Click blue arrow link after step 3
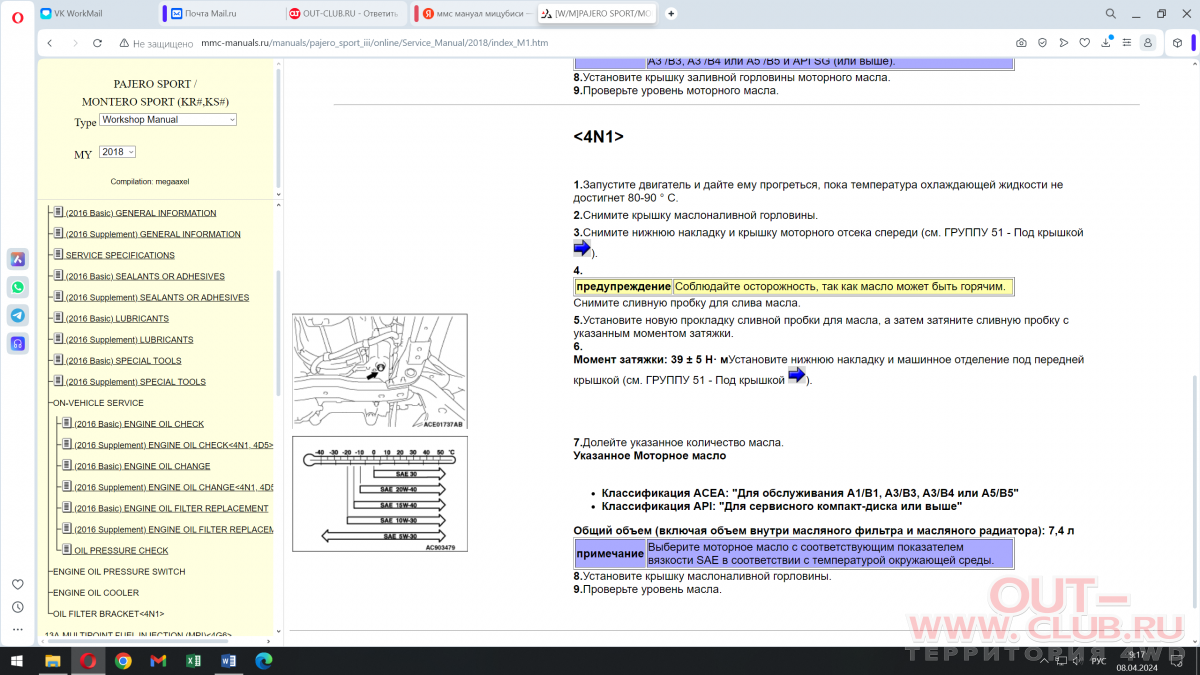The width and height of the screenshot is (1200, 675). point(582,248)
